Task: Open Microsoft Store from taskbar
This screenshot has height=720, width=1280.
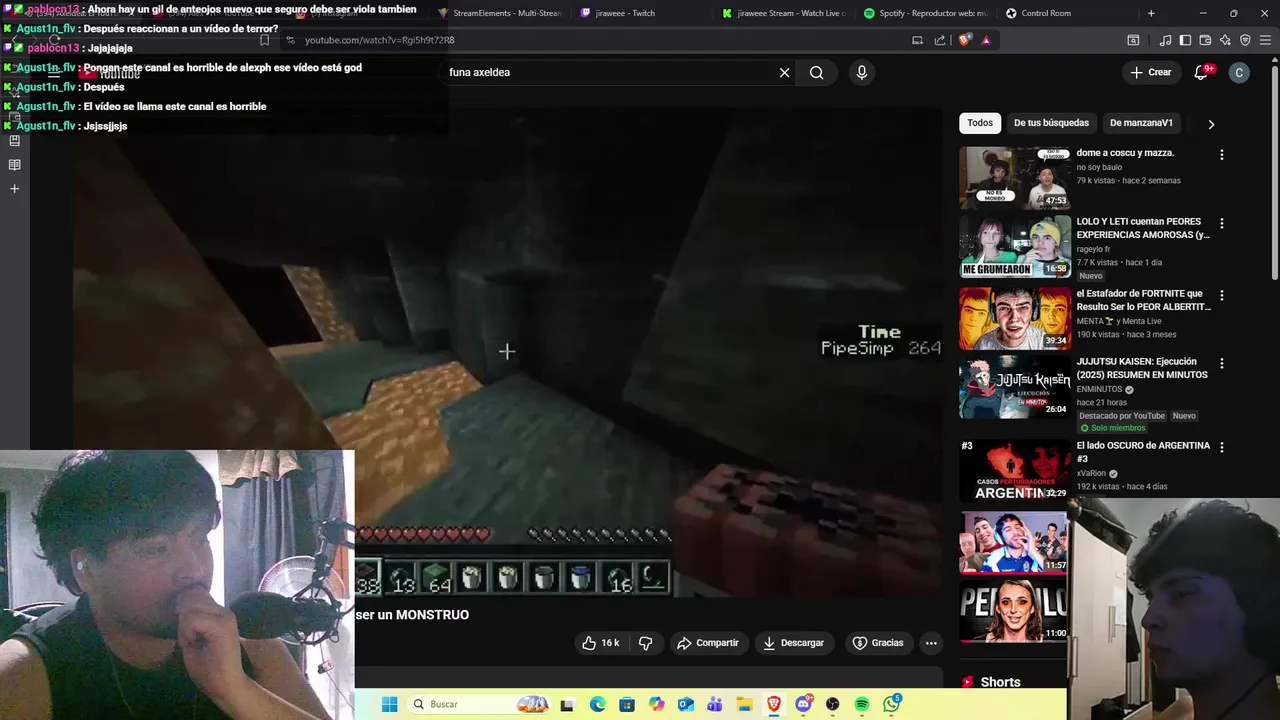Action: coord(627,704)
